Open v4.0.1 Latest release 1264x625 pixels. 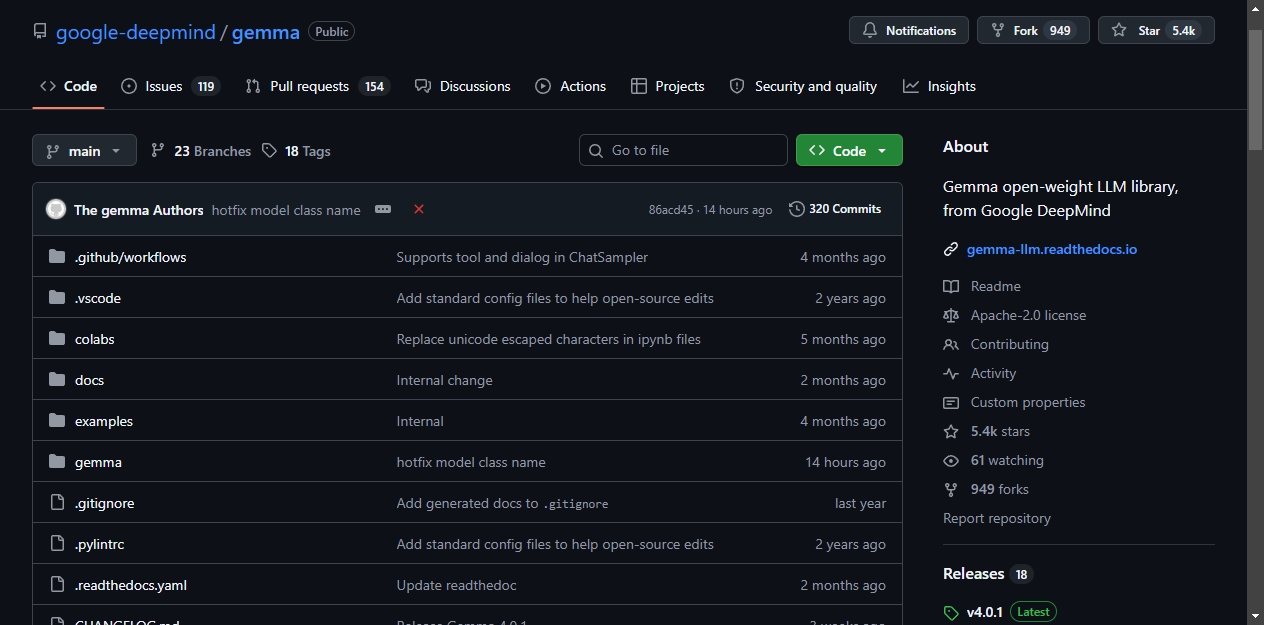point(1000,612)
